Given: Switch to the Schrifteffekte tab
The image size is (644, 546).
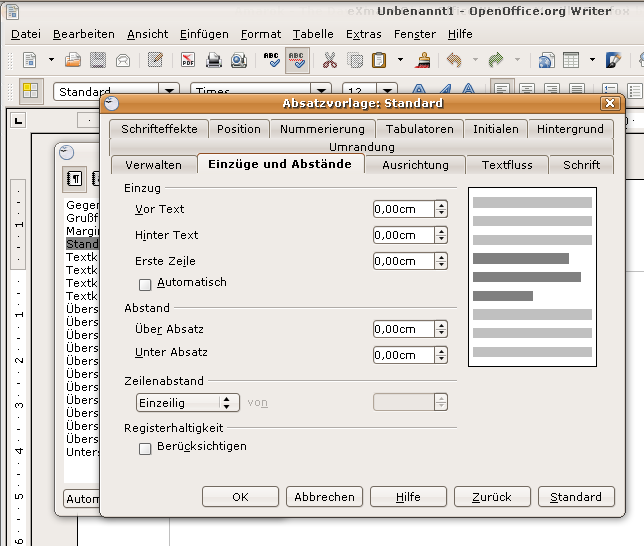Looking at the screenshot, I should coord(159,129).
